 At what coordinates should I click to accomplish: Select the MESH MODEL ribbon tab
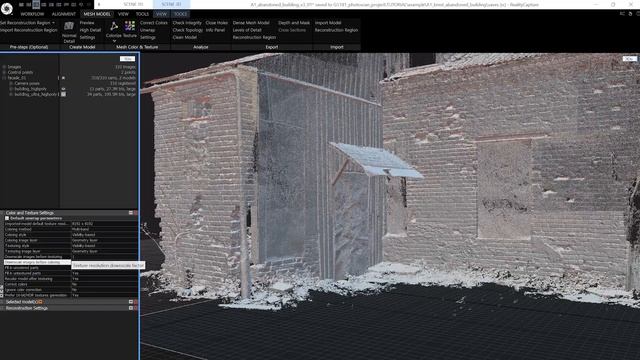[x=97, y=14]
